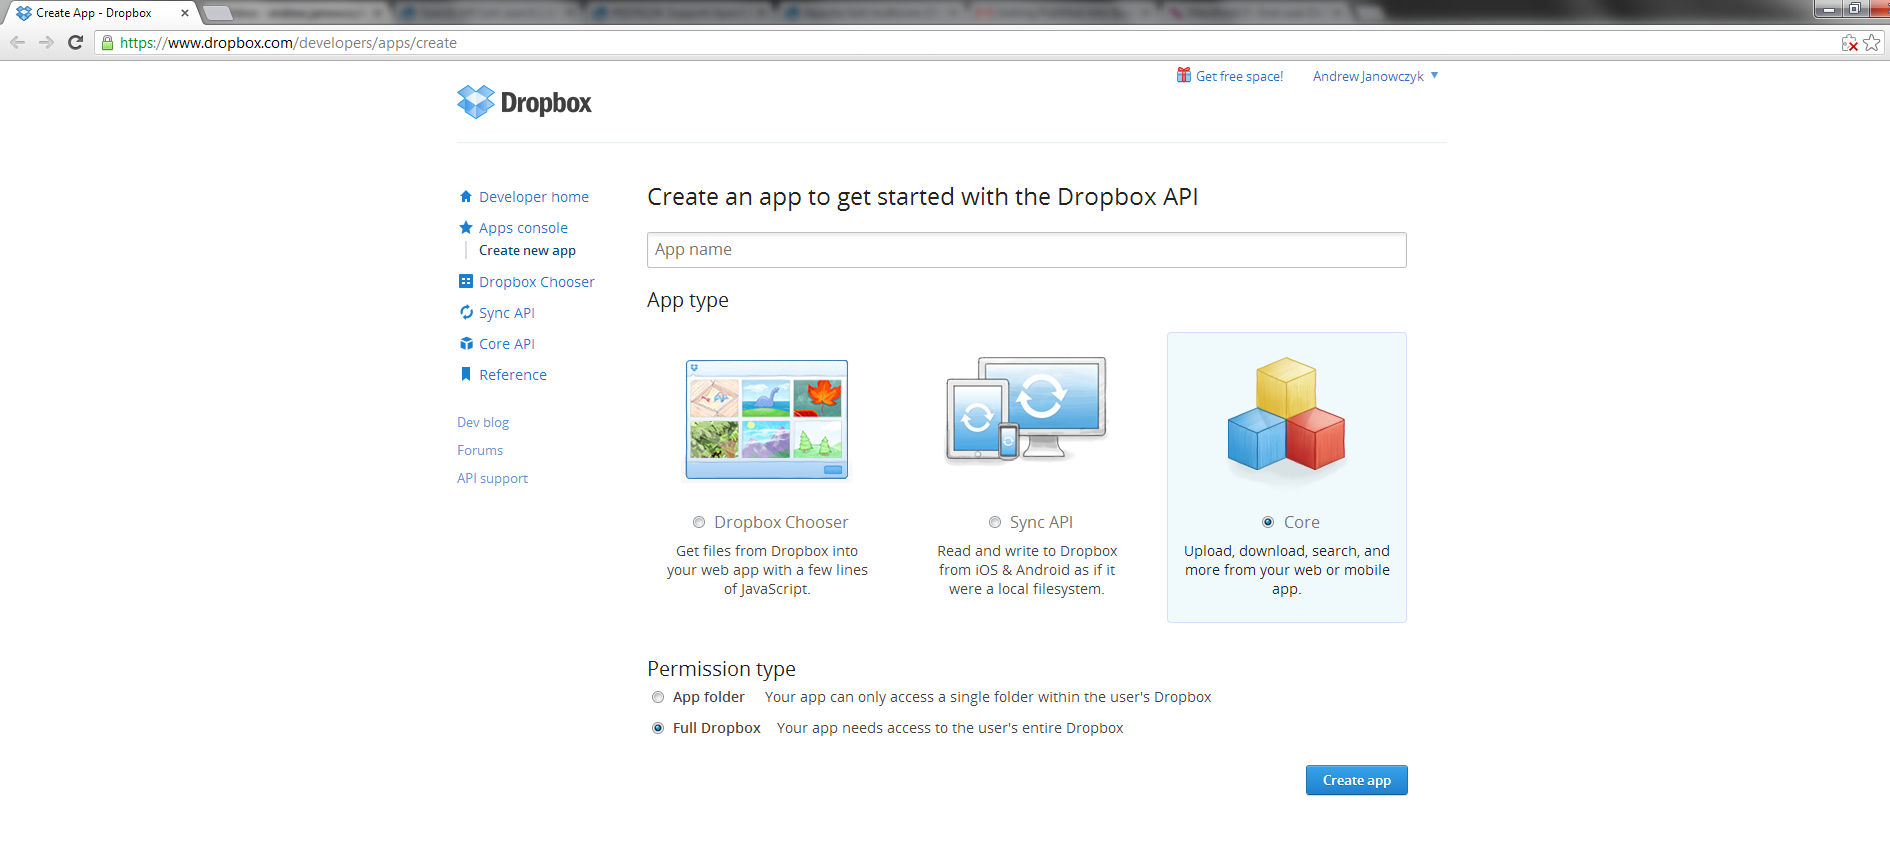Click the Dropbox logo icon
This screenshot has width=1890, height=868.
[x=476, y=102]
